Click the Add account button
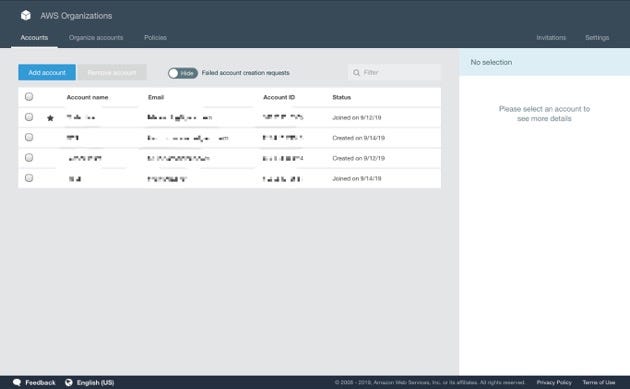Screen dimensions: 630x389 pos(47,72)
